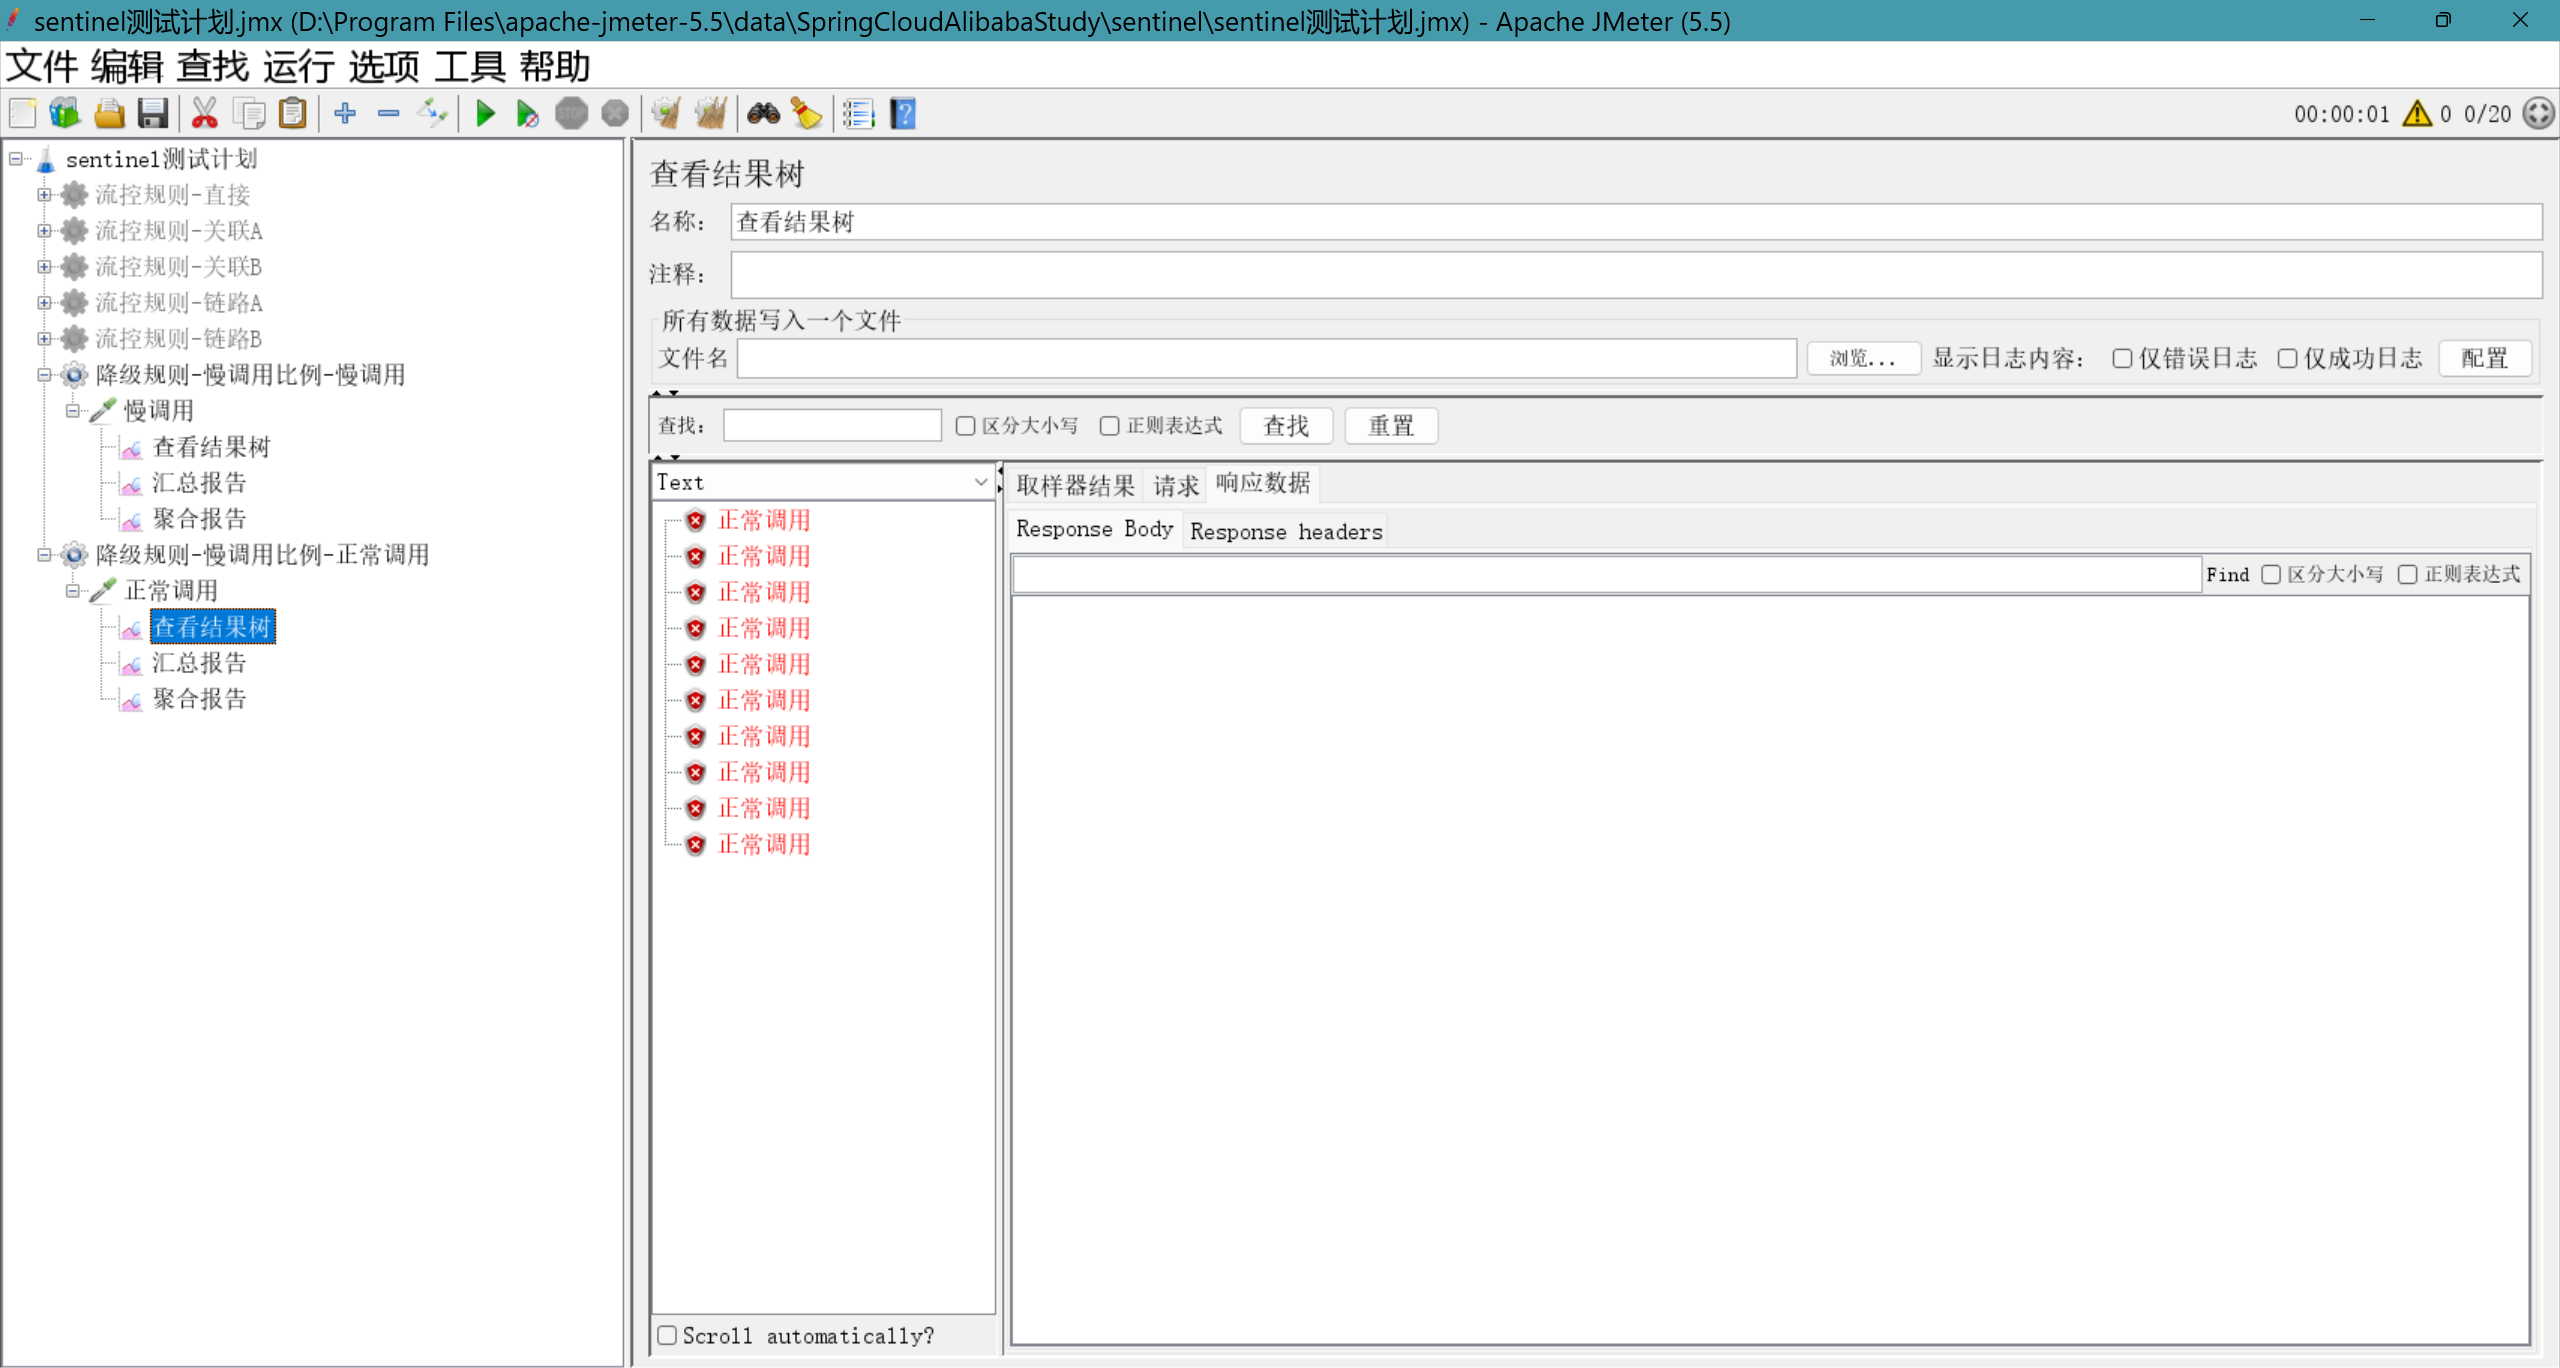Click the binoculars Search icon
Image resolution: width=2560 pixels, height=1368 pixels.
764,114
